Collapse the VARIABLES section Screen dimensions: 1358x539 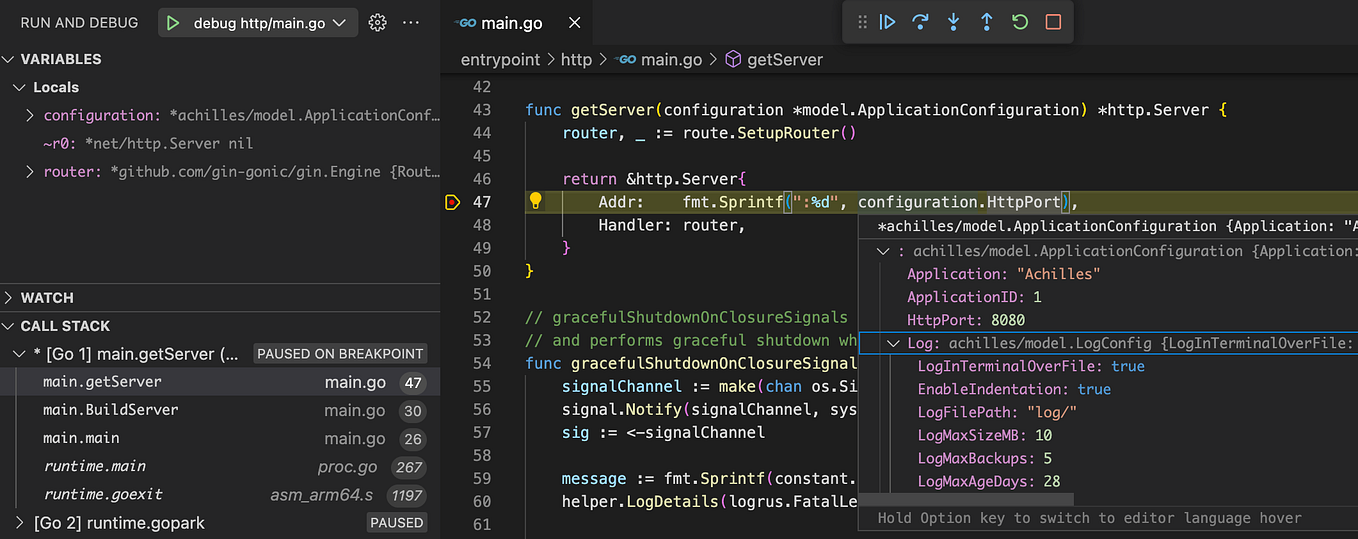coord(9,59)
